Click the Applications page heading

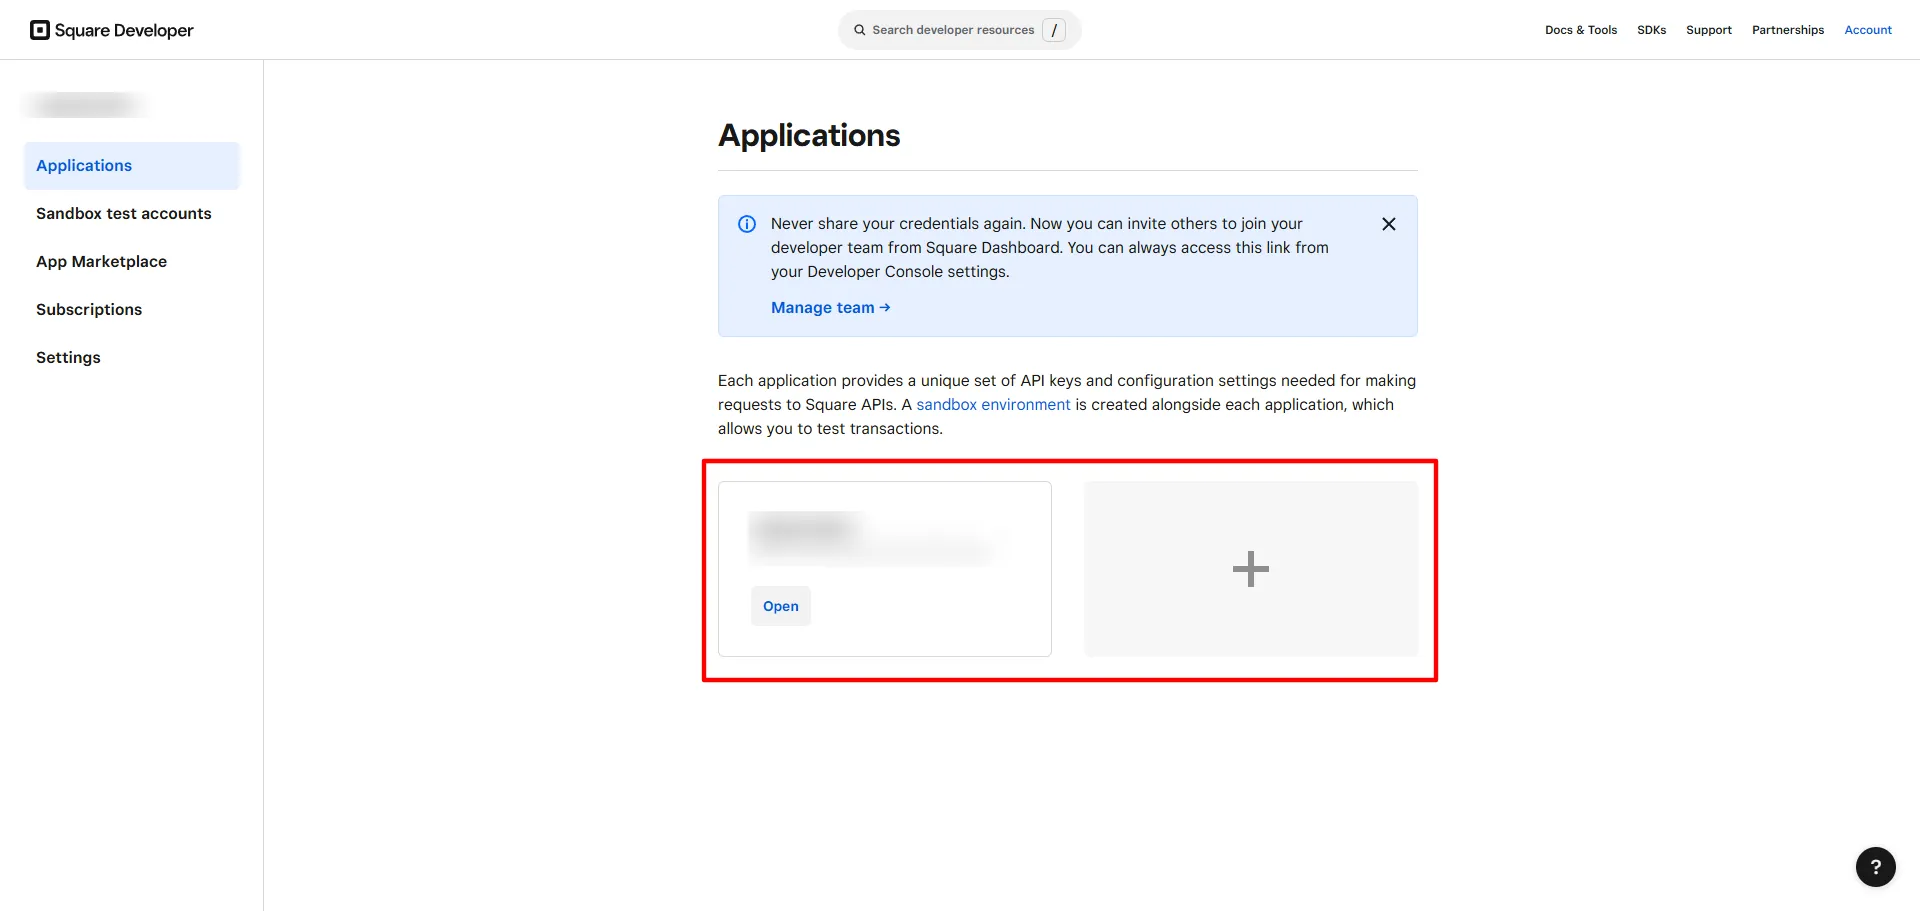pyautogui.click(x=809, y=136)
